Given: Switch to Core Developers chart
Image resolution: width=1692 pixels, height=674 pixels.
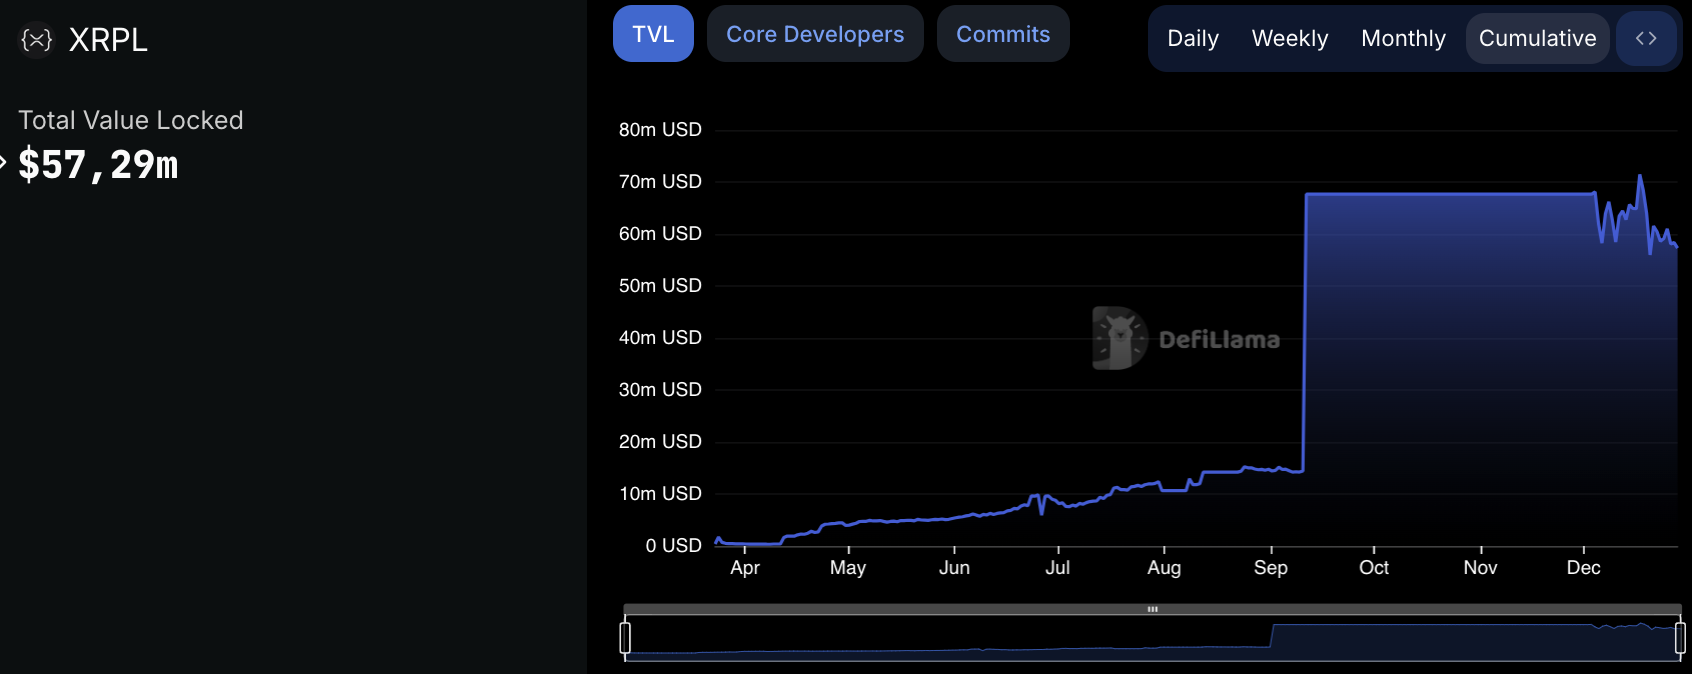Looking at the screenshot, I should click(815, 34).
